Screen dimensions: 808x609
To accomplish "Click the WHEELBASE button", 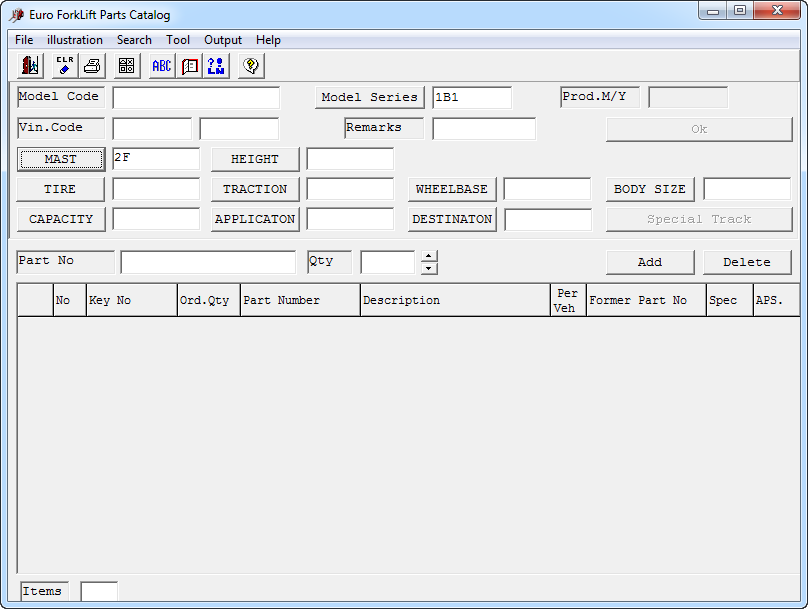I will [452, 189].
